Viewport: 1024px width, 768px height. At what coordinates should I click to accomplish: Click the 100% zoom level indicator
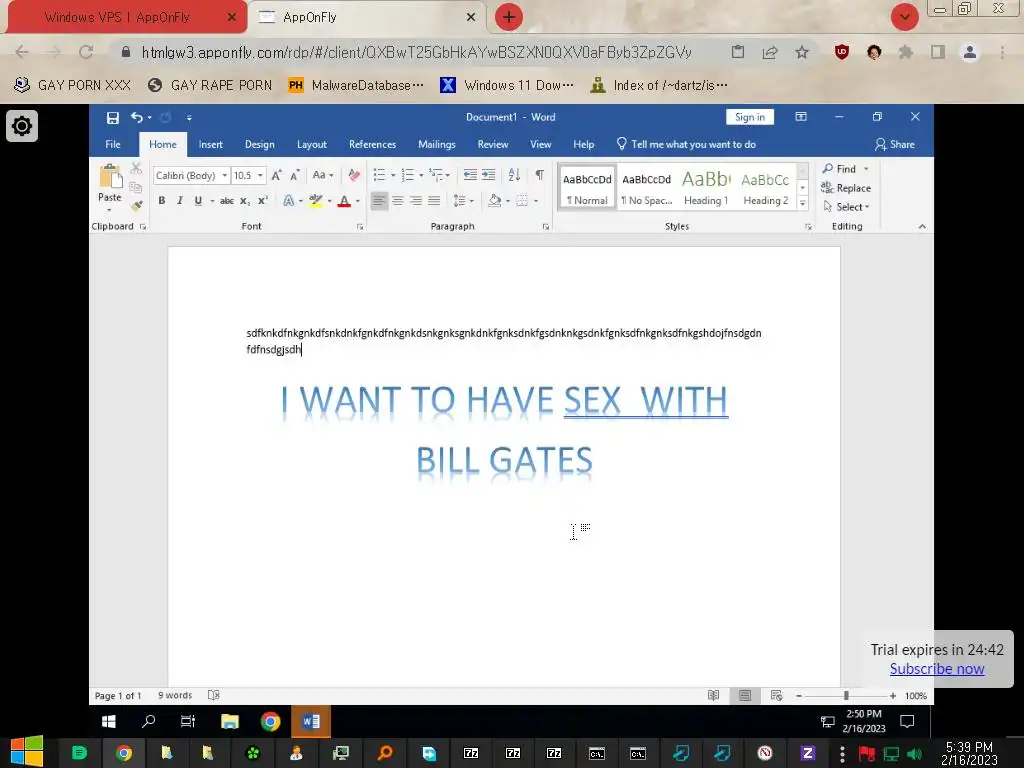(x=916, y=696)
